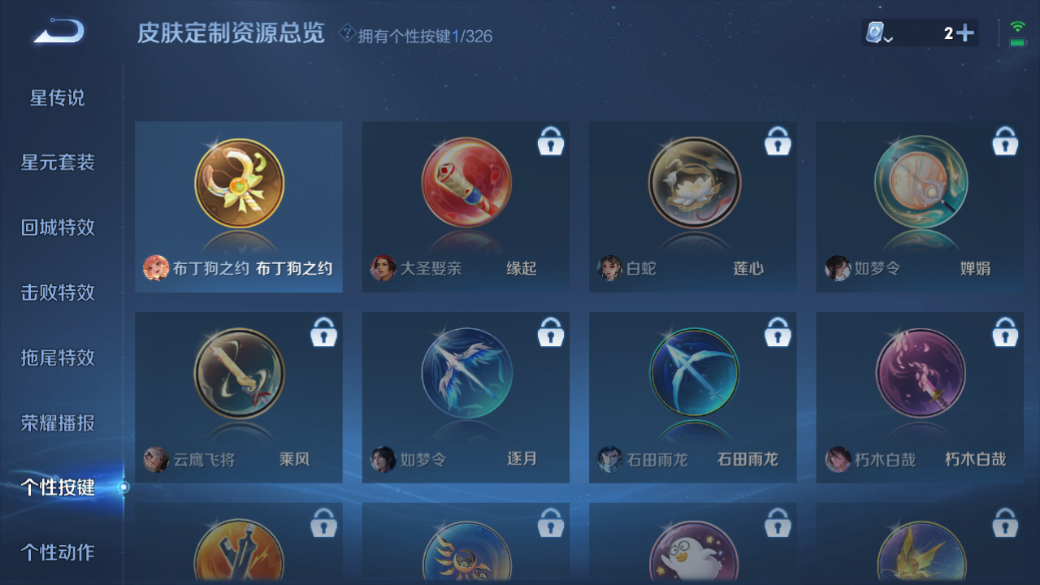The image size is (1040, 585).
Task: Select the 石田雨龙 blue bow key icon
Action: click(694, 372)
